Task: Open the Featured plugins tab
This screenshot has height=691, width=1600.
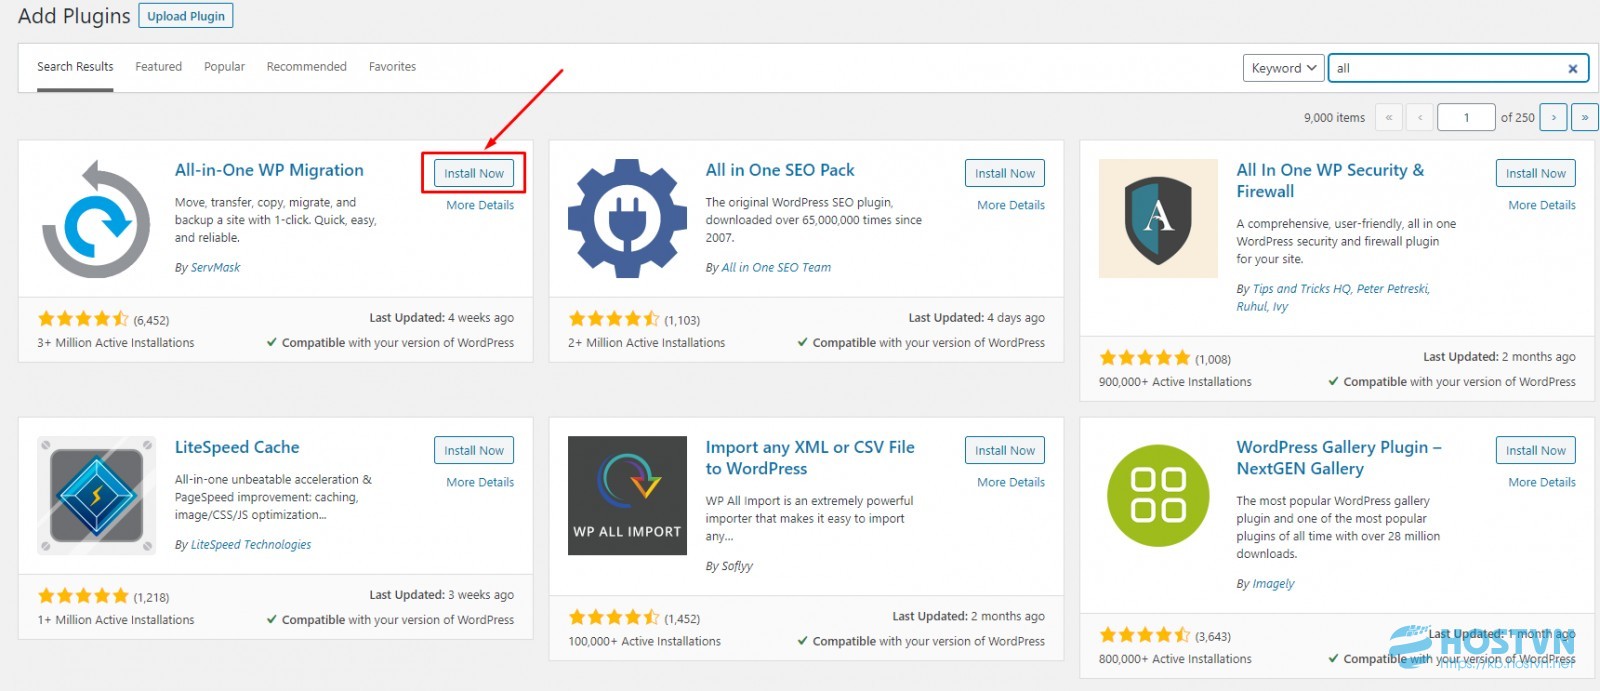Action: click(159, 67)
